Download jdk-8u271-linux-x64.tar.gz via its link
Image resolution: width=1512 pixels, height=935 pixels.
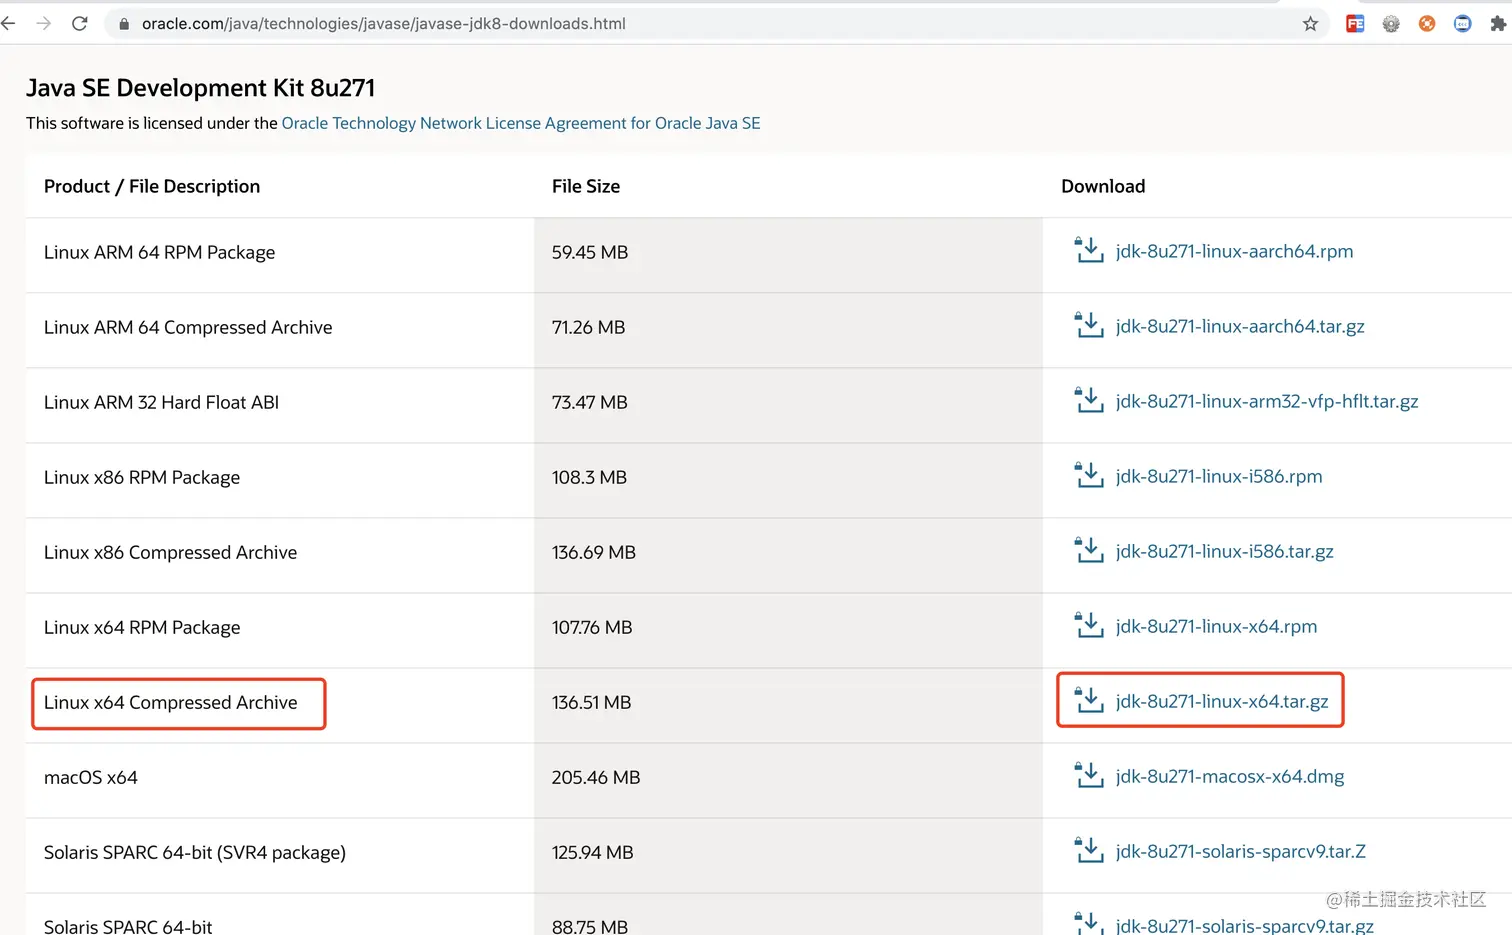point(1221,701)
